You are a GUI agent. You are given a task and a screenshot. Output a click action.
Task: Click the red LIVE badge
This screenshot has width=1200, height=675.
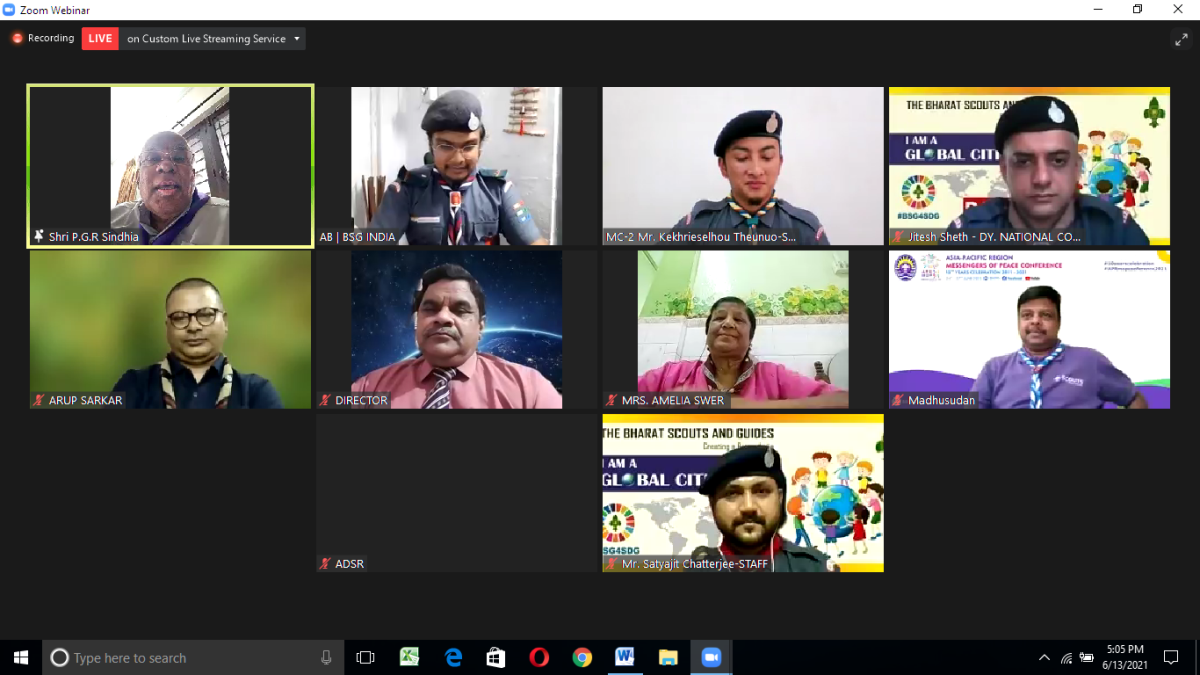[100, 39]
